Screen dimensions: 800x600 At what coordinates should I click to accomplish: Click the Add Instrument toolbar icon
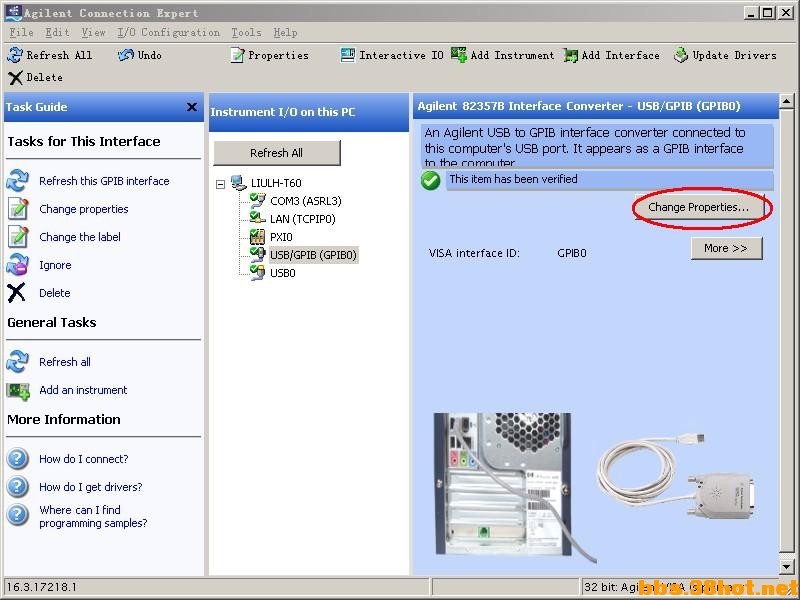(459, 55)
